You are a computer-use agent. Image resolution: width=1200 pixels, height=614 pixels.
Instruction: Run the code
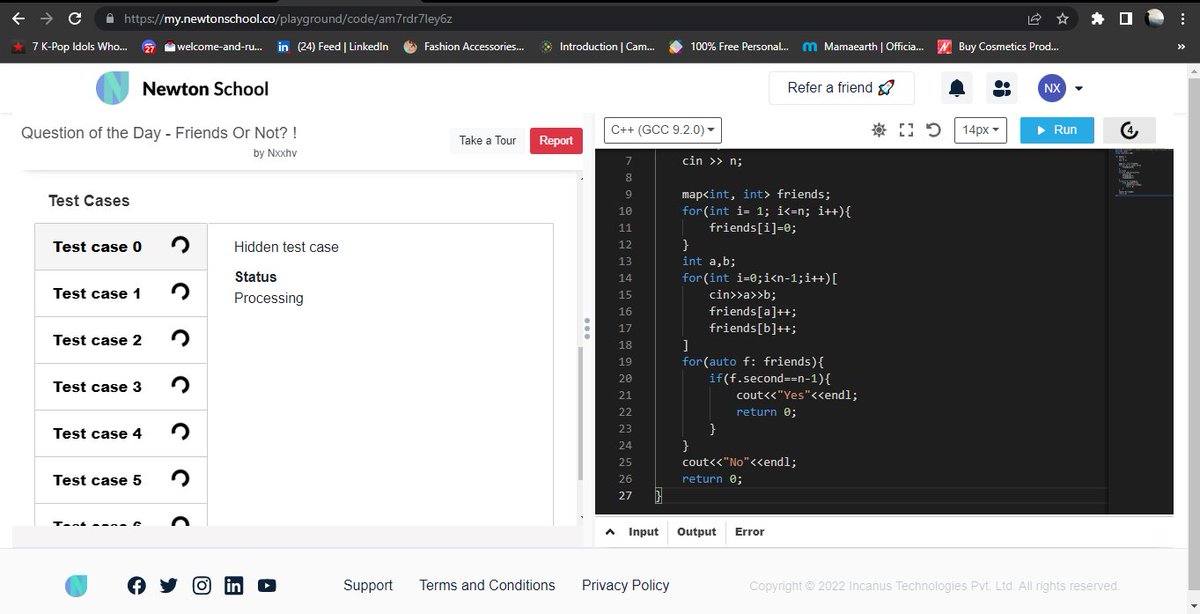pyautogui.click(x=1056, y=130)
